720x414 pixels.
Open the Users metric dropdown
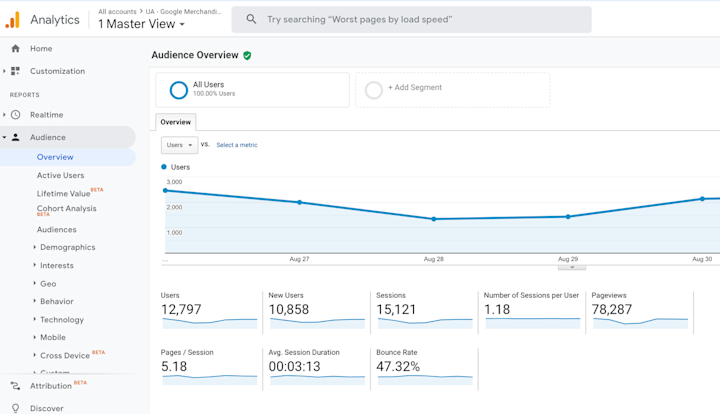(179, 145)
